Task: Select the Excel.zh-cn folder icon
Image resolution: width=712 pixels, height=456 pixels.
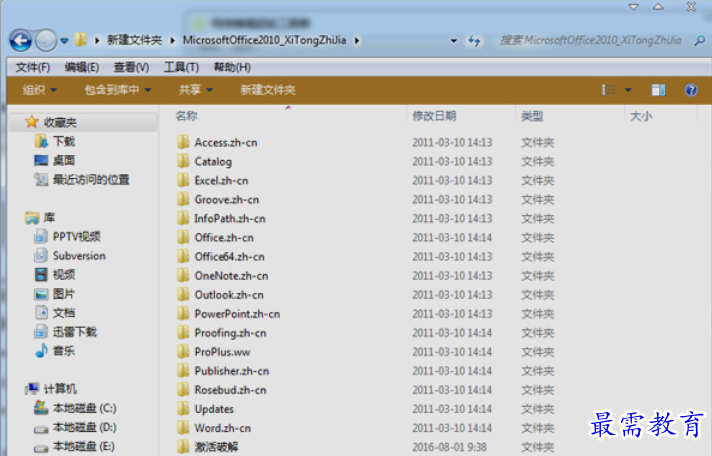Action: click(x=183, y=180)
